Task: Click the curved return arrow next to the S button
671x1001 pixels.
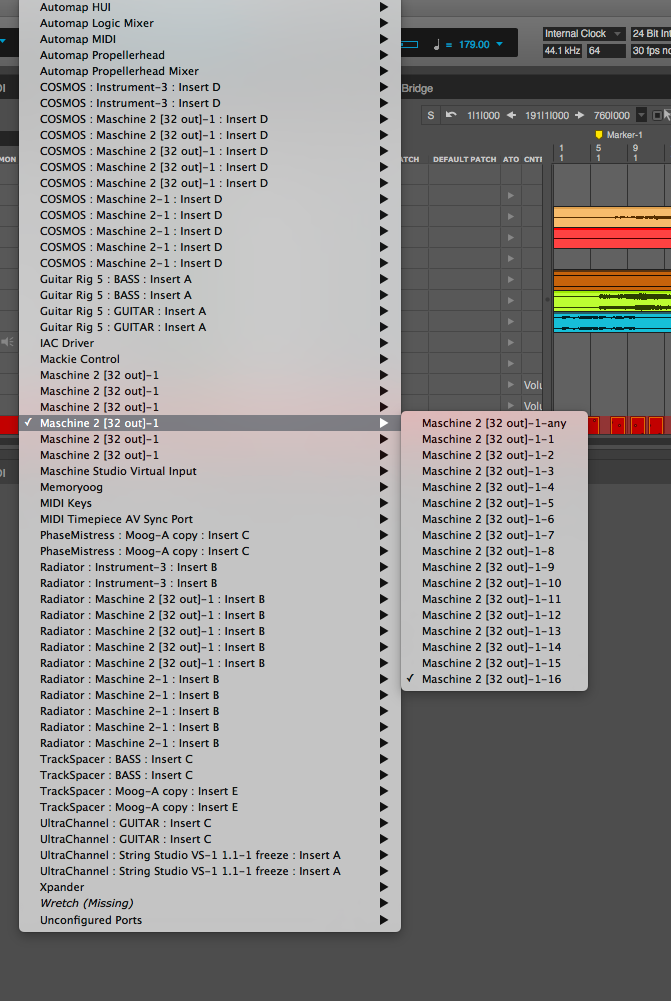Action: pyautogui.click(x=451, y=116)
